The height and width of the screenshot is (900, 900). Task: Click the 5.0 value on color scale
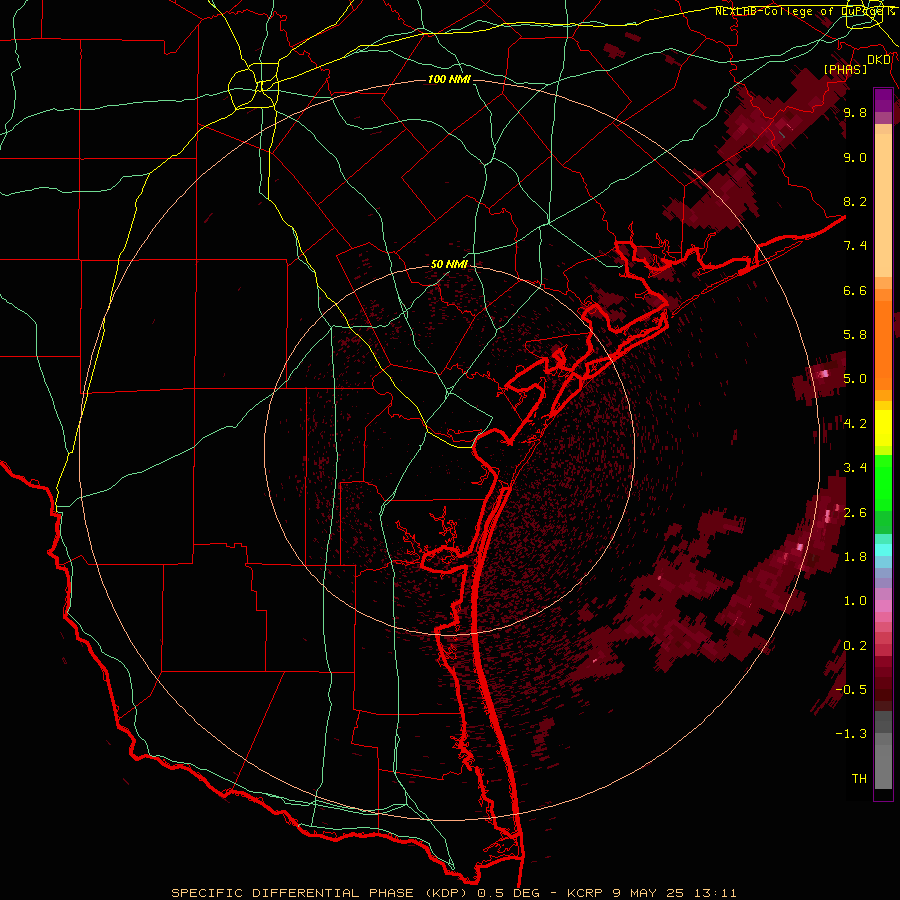tap(855, 379)
